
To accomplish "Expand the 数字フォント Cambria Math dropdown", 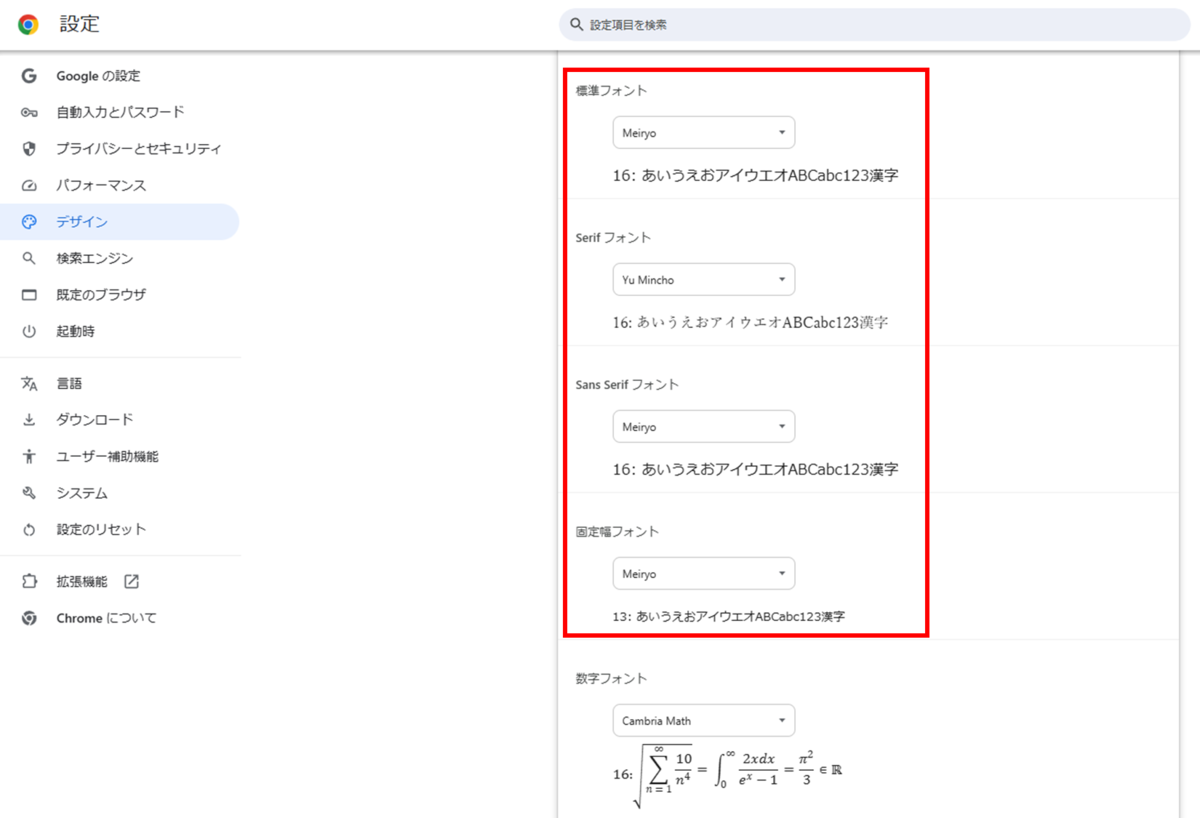I will [703, 720].
